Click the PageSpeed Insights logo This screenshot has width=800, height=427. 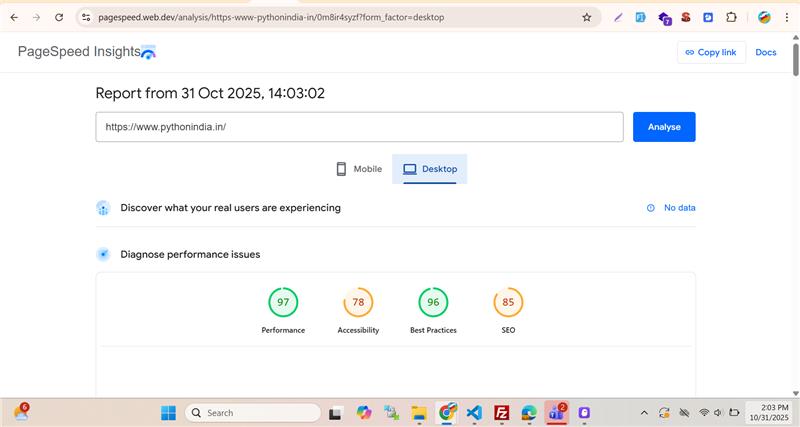pos(87,52)
